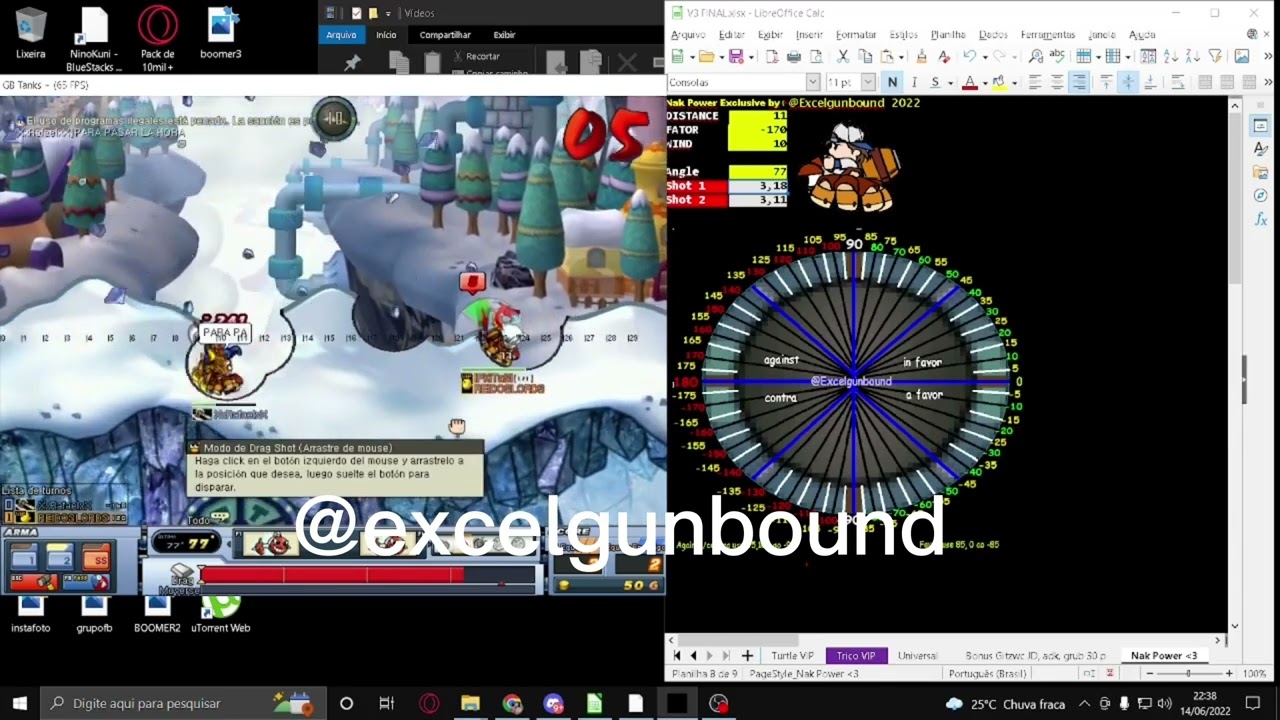Click the Sort descending icon
1280x720 pixels.
1193,57
